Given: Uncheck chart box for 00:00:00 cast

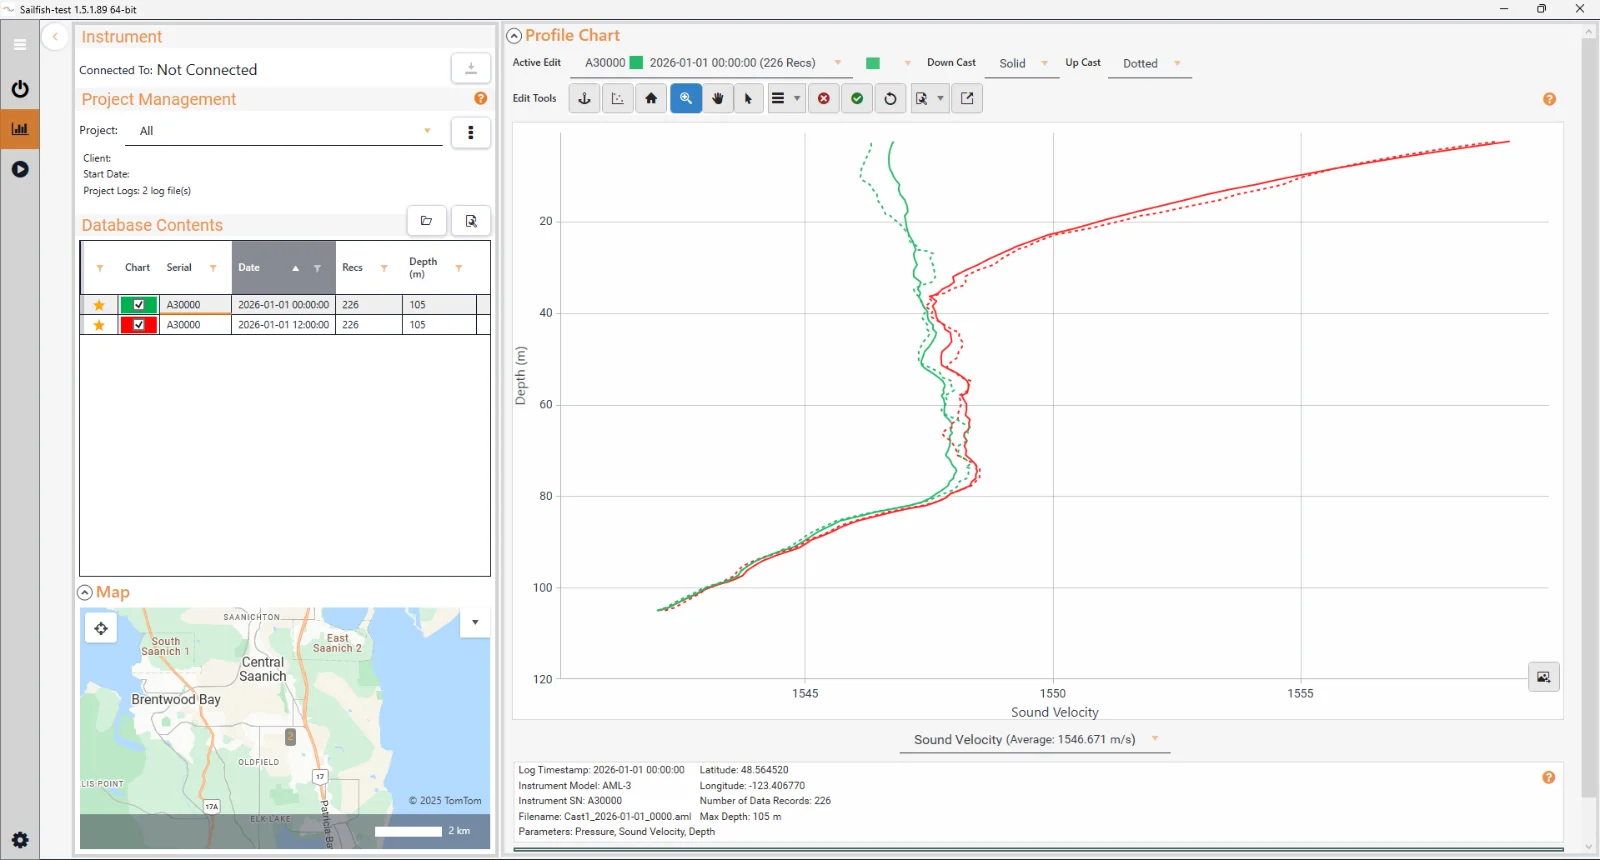Looking at the screenshot, I should [139, 305].
